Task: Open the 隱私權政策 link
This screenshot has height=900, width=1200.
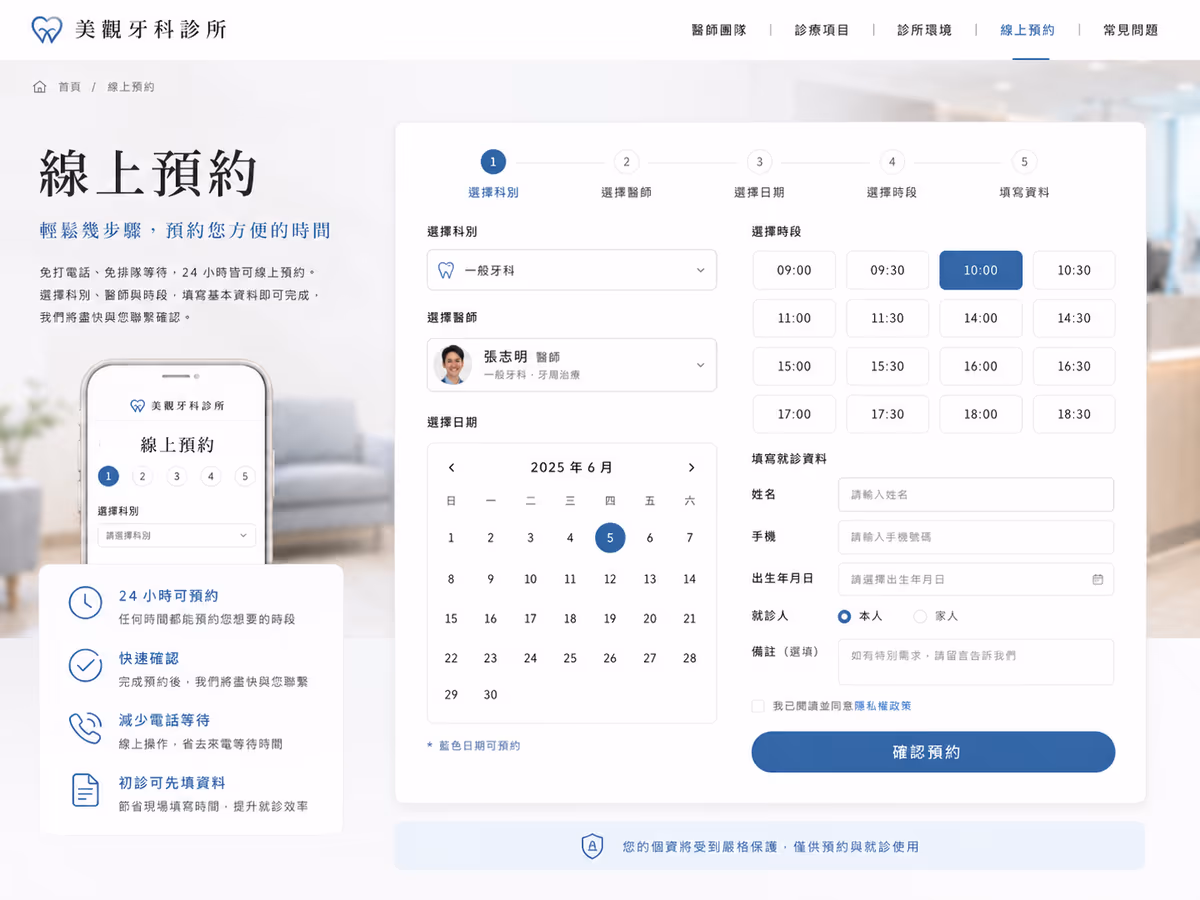Action: pos(883,706)
